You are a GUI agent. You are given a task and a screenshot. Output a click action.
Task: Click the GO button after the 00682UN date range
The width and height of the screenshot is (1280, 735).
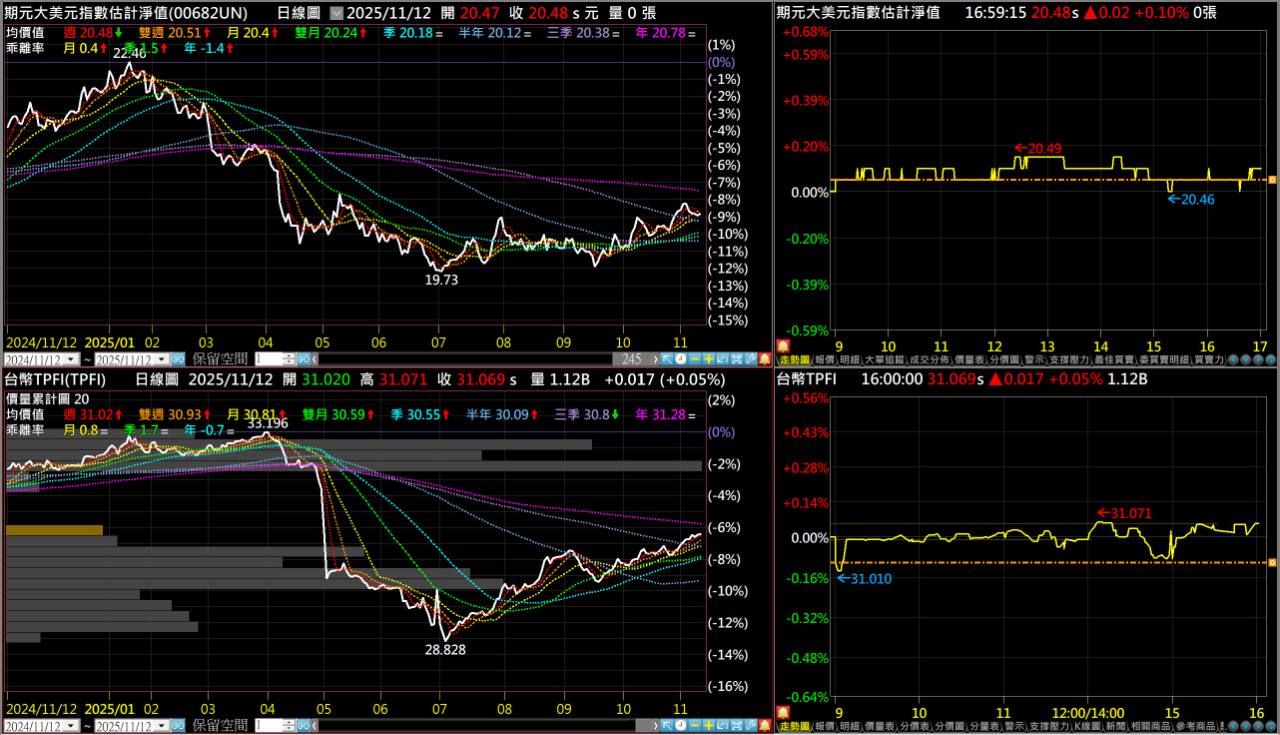point(178,360)
